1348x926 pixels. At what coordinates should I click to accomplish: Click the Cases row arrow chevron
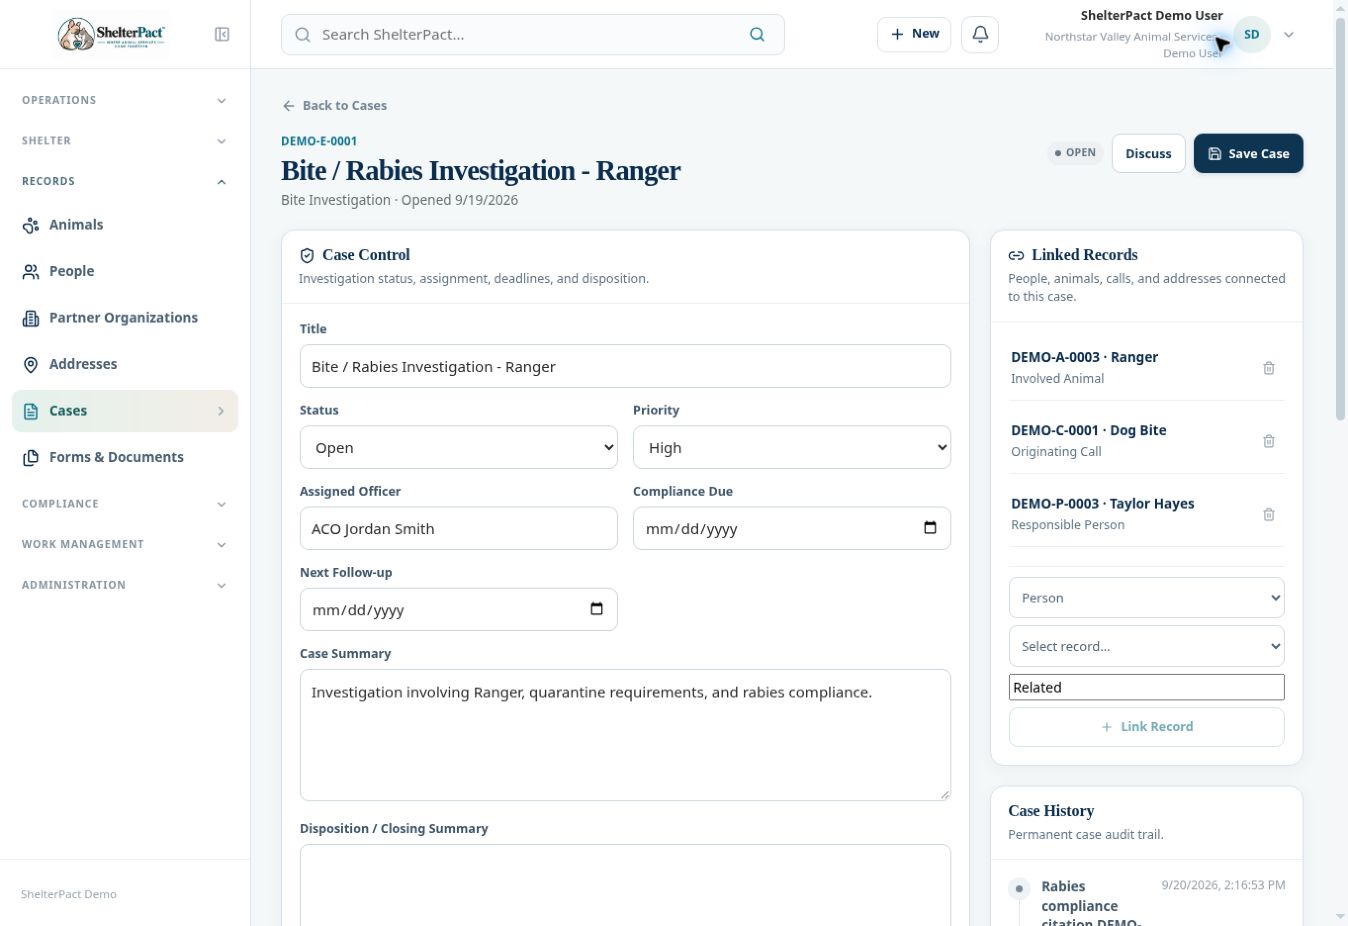pos(221,411)
